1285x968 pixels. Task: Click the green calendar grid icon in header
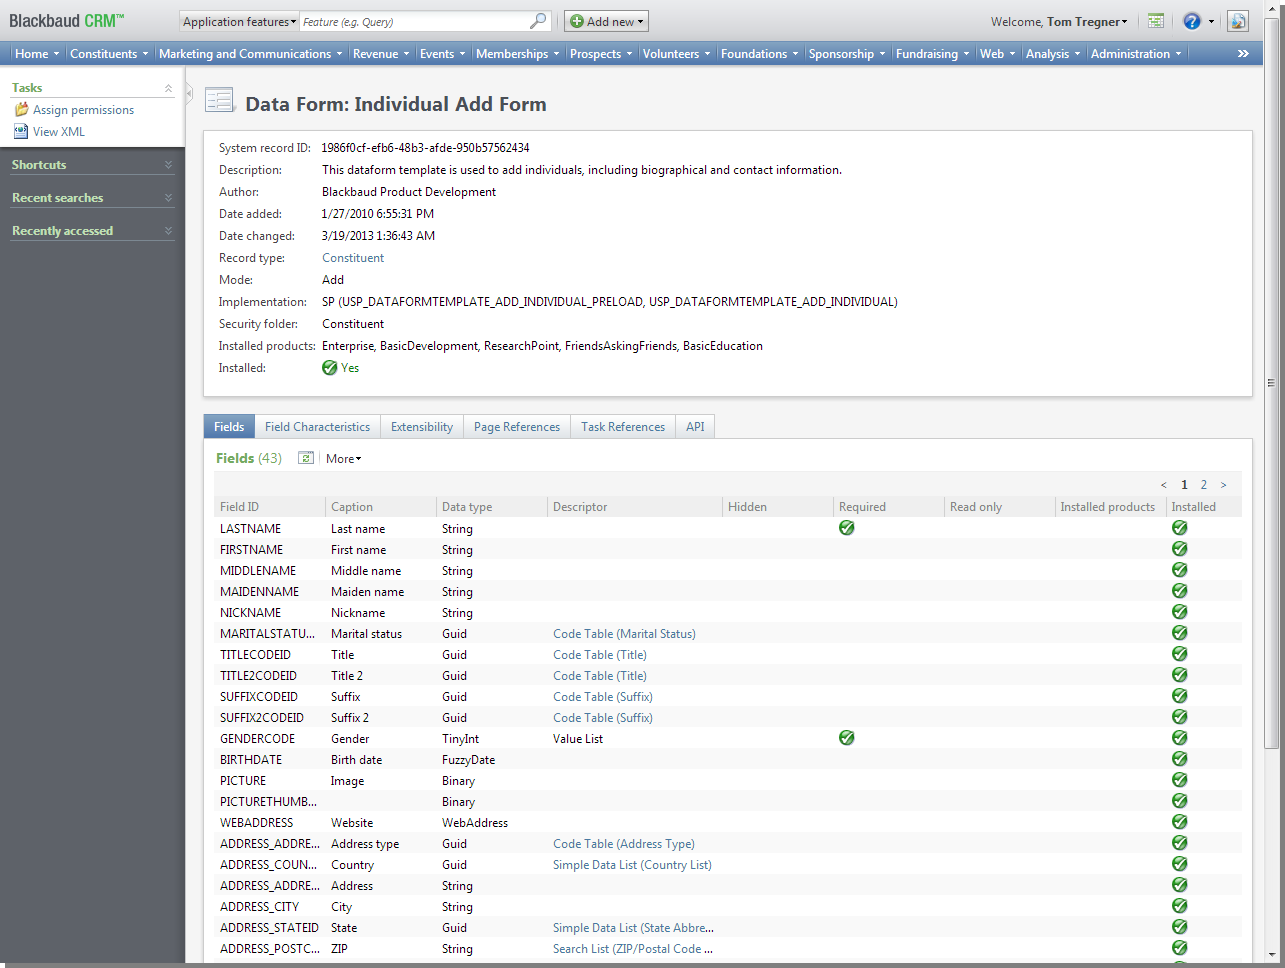[x=1156, y=21]
